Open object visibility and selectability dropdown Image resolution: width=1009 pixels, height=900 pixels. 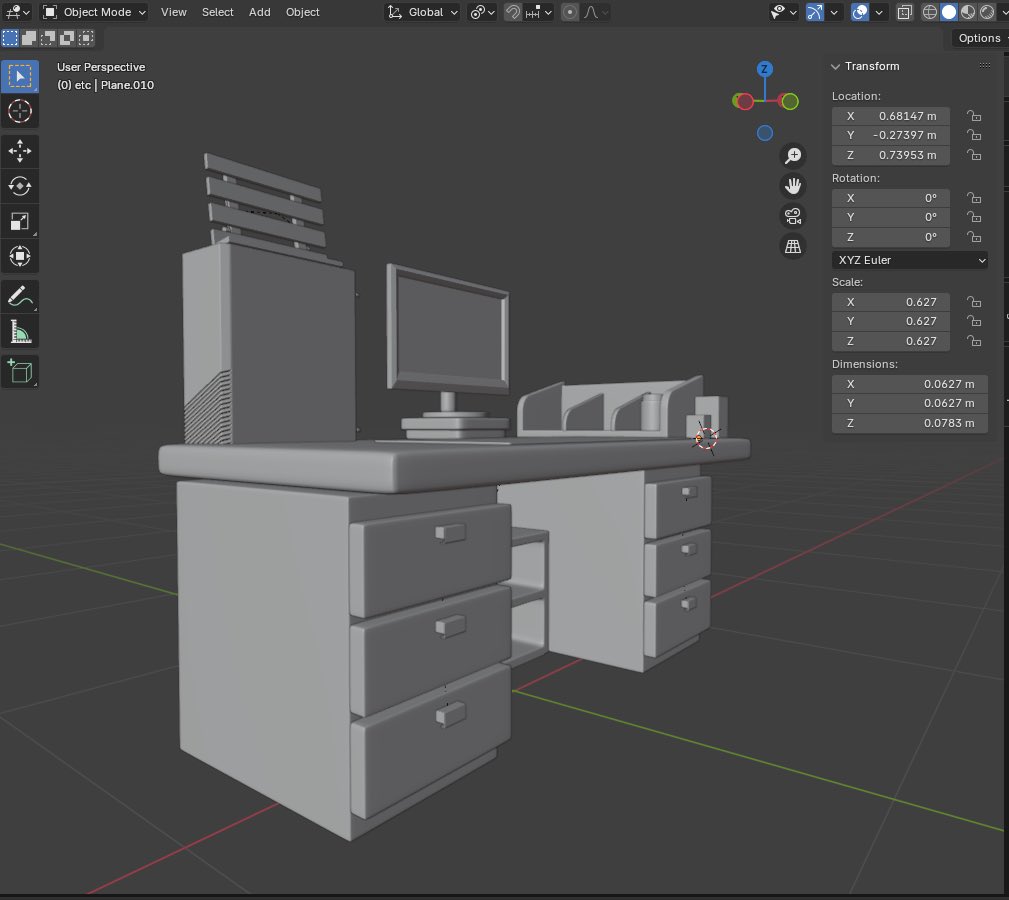(x=784, y=12)
